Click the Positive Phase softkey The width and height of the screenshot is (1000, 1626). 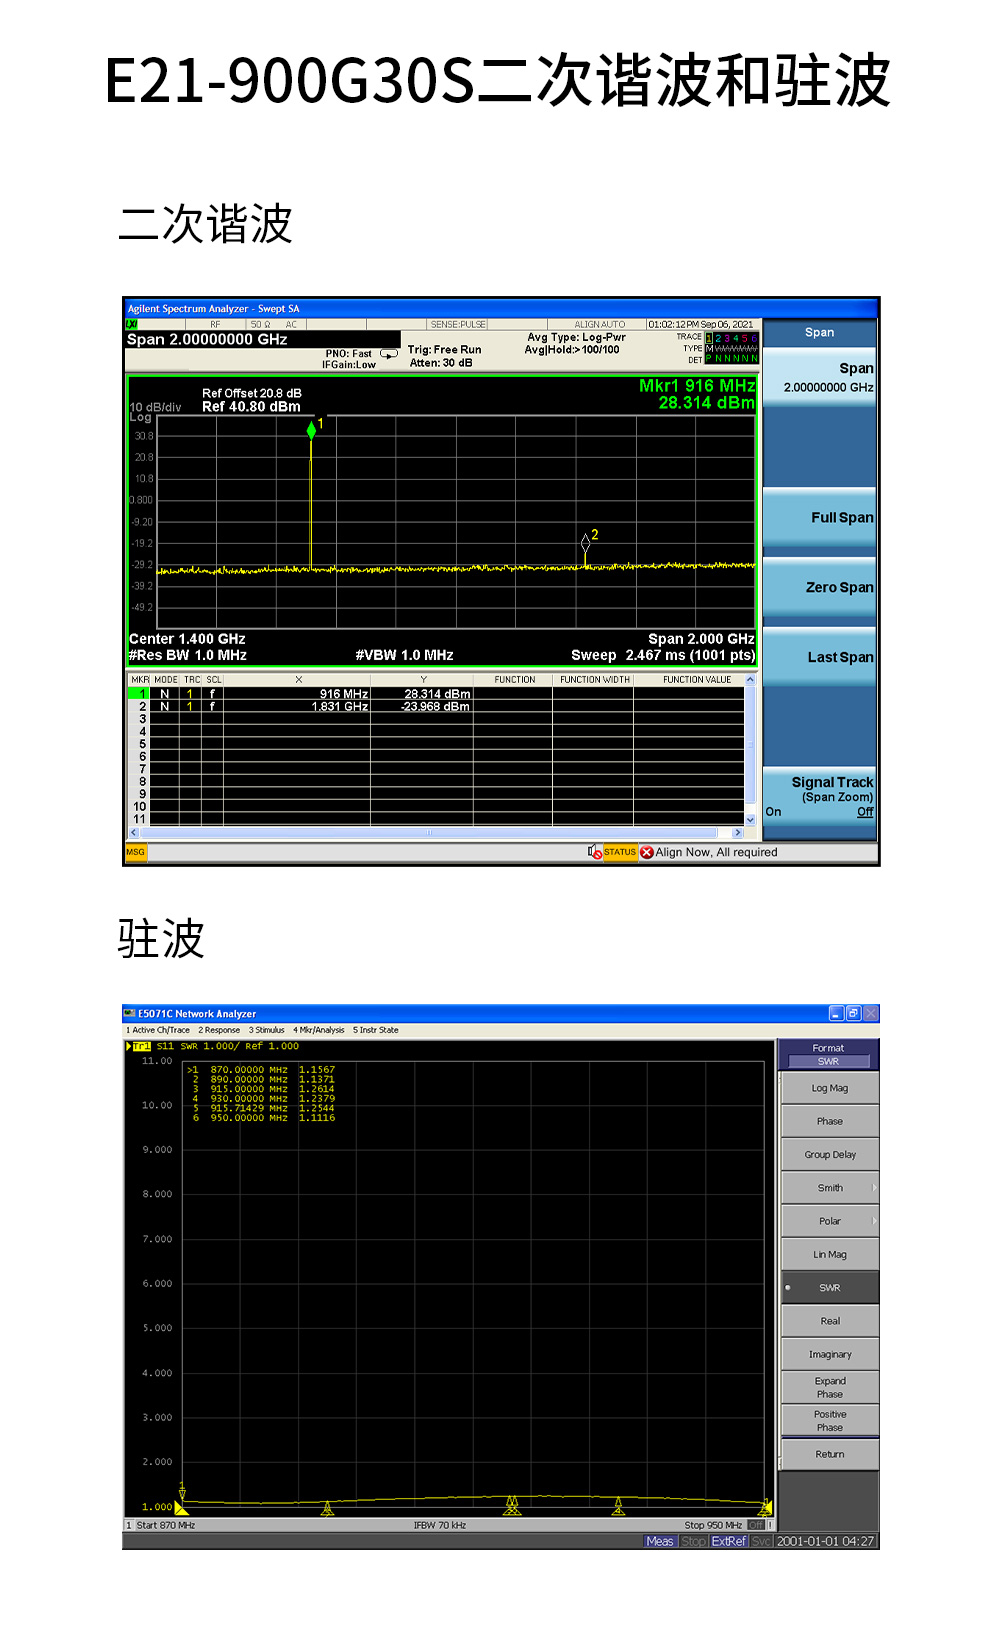click(829, 1421)
